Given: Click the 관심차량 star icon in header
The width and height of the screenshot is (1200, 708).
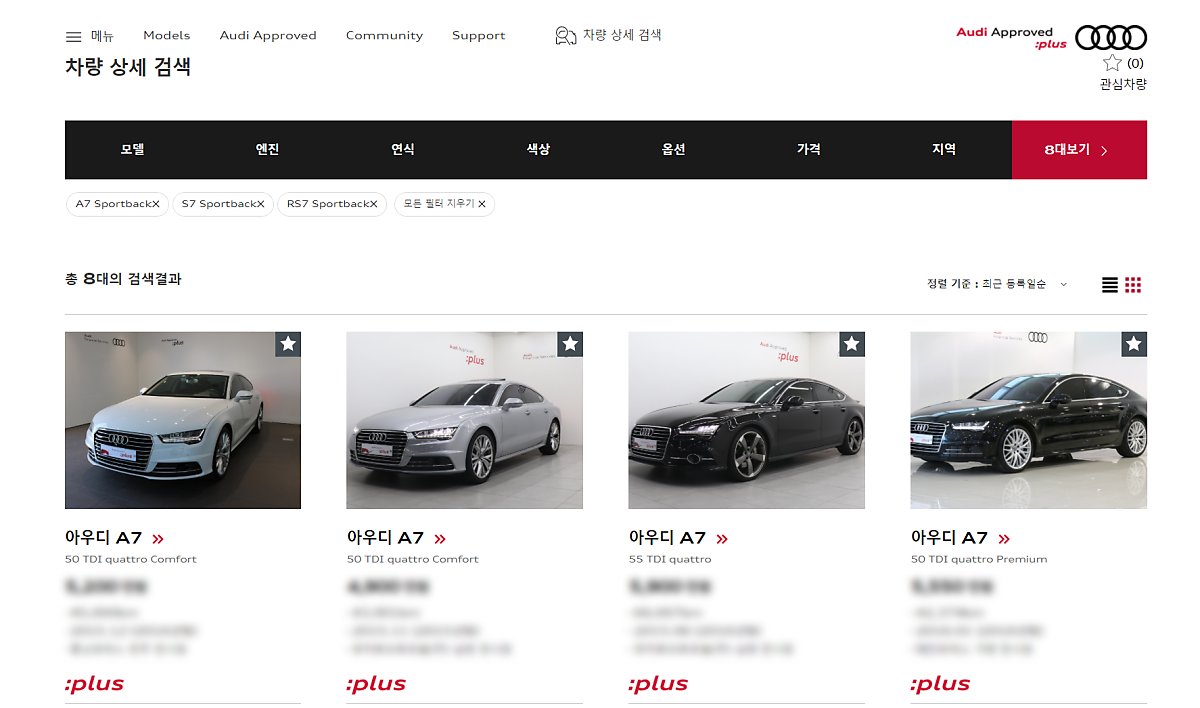Looking at the screenshot, I should pyautogui.click(x=1113, y=63).
